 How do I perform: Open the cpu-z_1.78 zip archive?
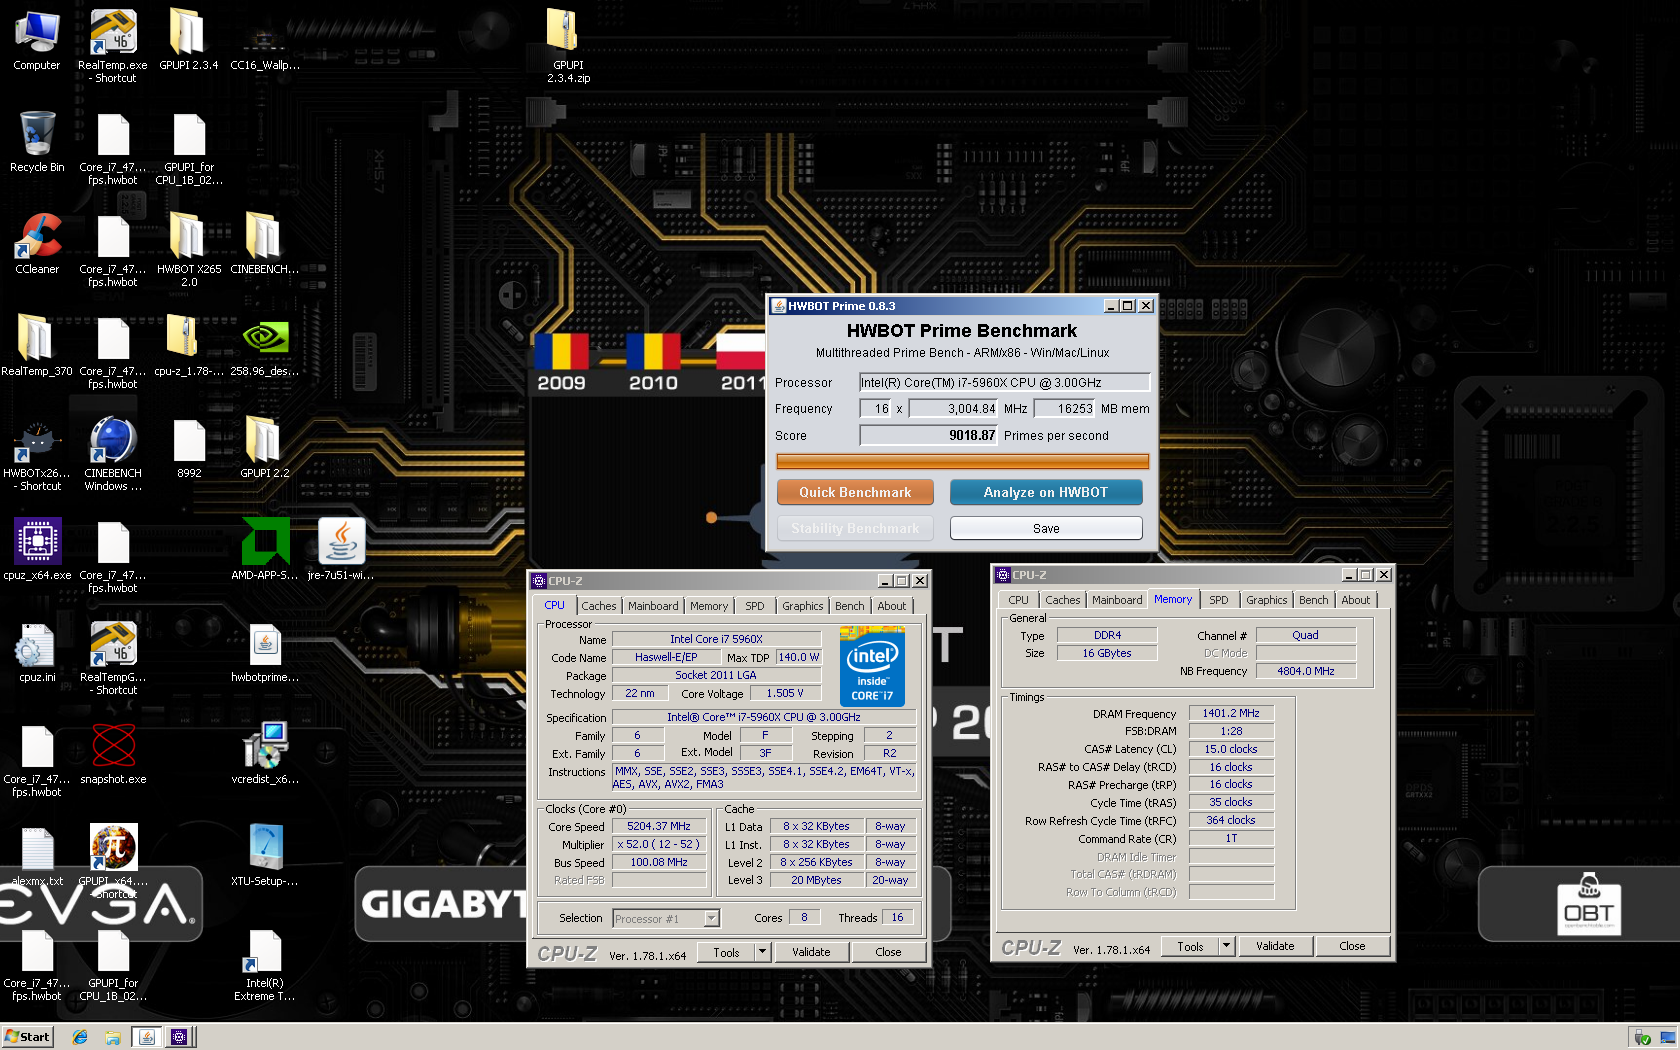(188, 346)
